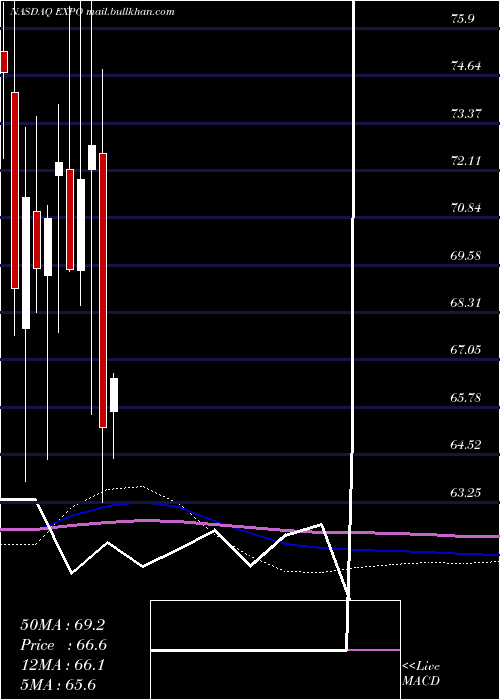Click the 69.58 price axis label
Viewport: 500px width, 700px height.
coord(466,255)
